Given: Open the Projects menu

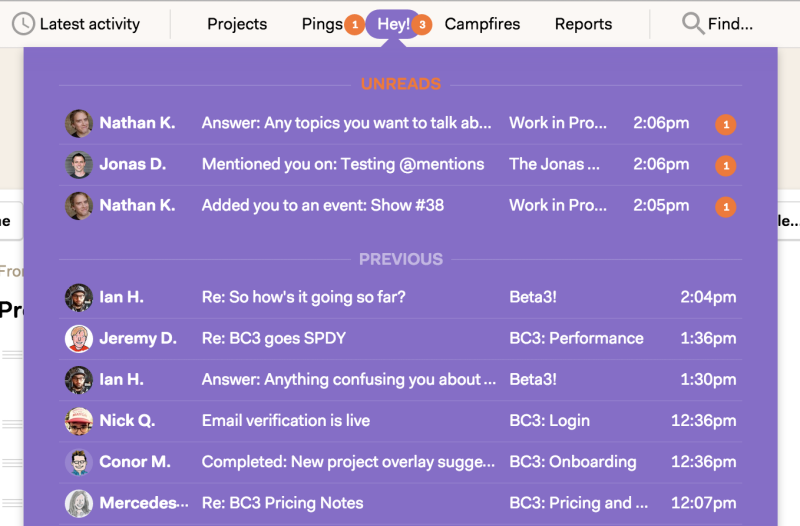Looking at the screenshot, I should 237,24.
